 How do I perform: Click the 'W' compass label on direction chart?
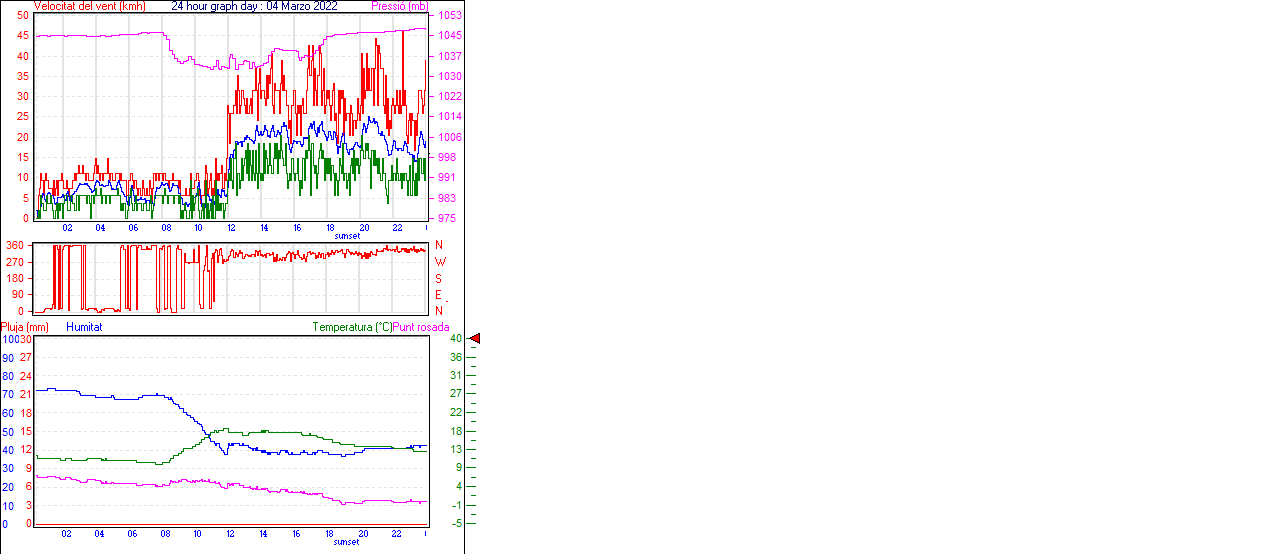439,261
